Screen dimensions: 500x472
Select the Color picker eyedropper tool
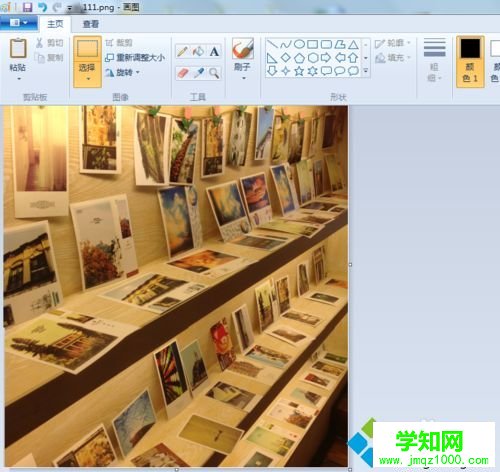(198, 73)
